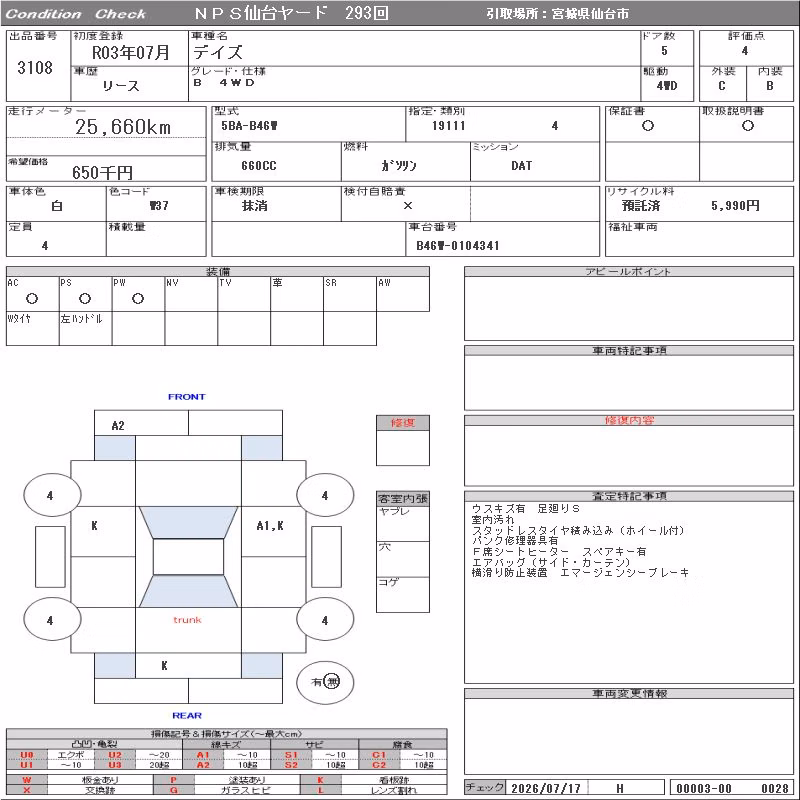This screenshot has height=800, width=800.
Task: Select the grade text B 4WD
Action: [223, 83]
